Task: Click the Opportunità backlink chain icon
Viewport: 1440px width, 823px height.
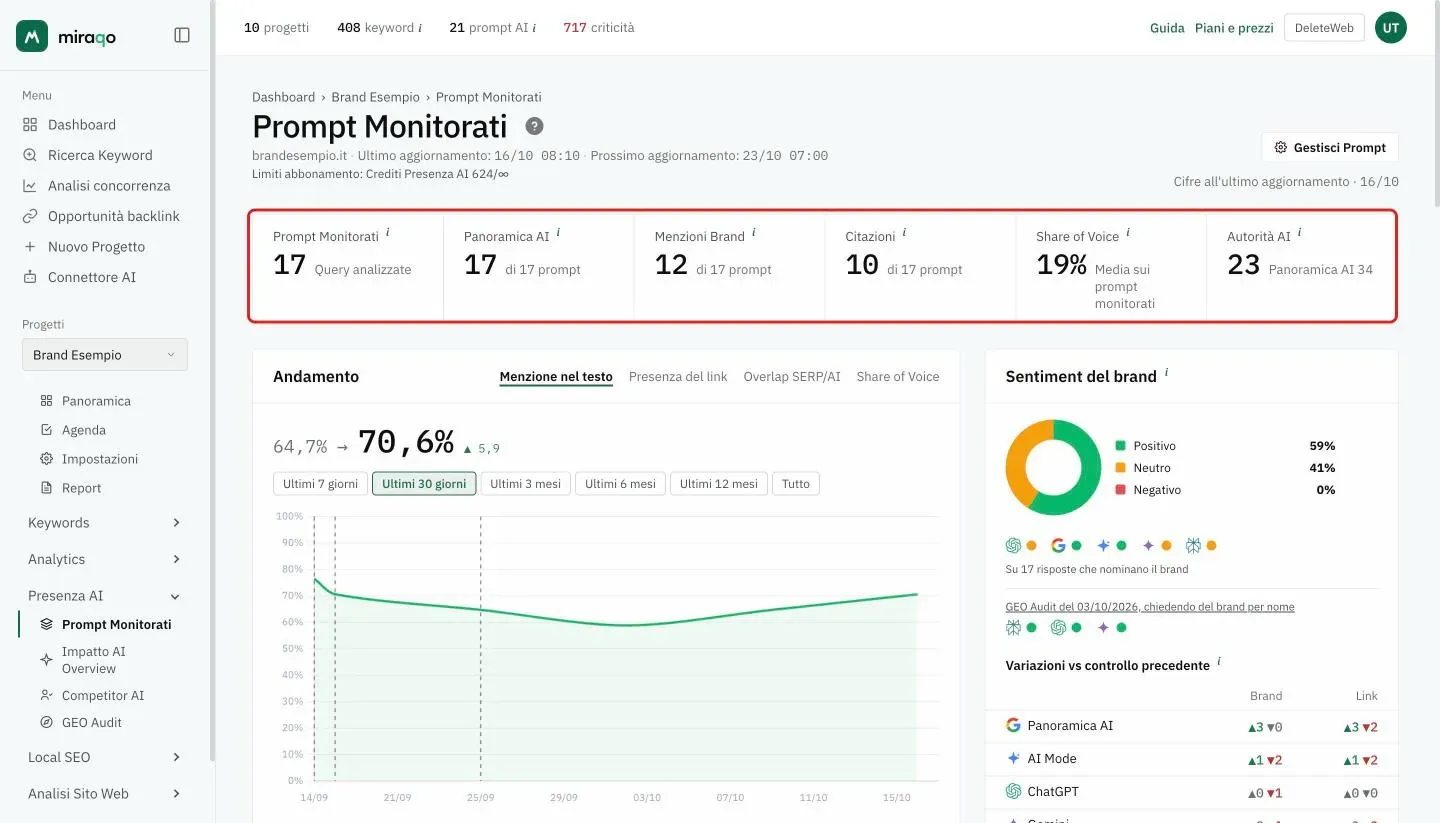Action: (30, 216)
